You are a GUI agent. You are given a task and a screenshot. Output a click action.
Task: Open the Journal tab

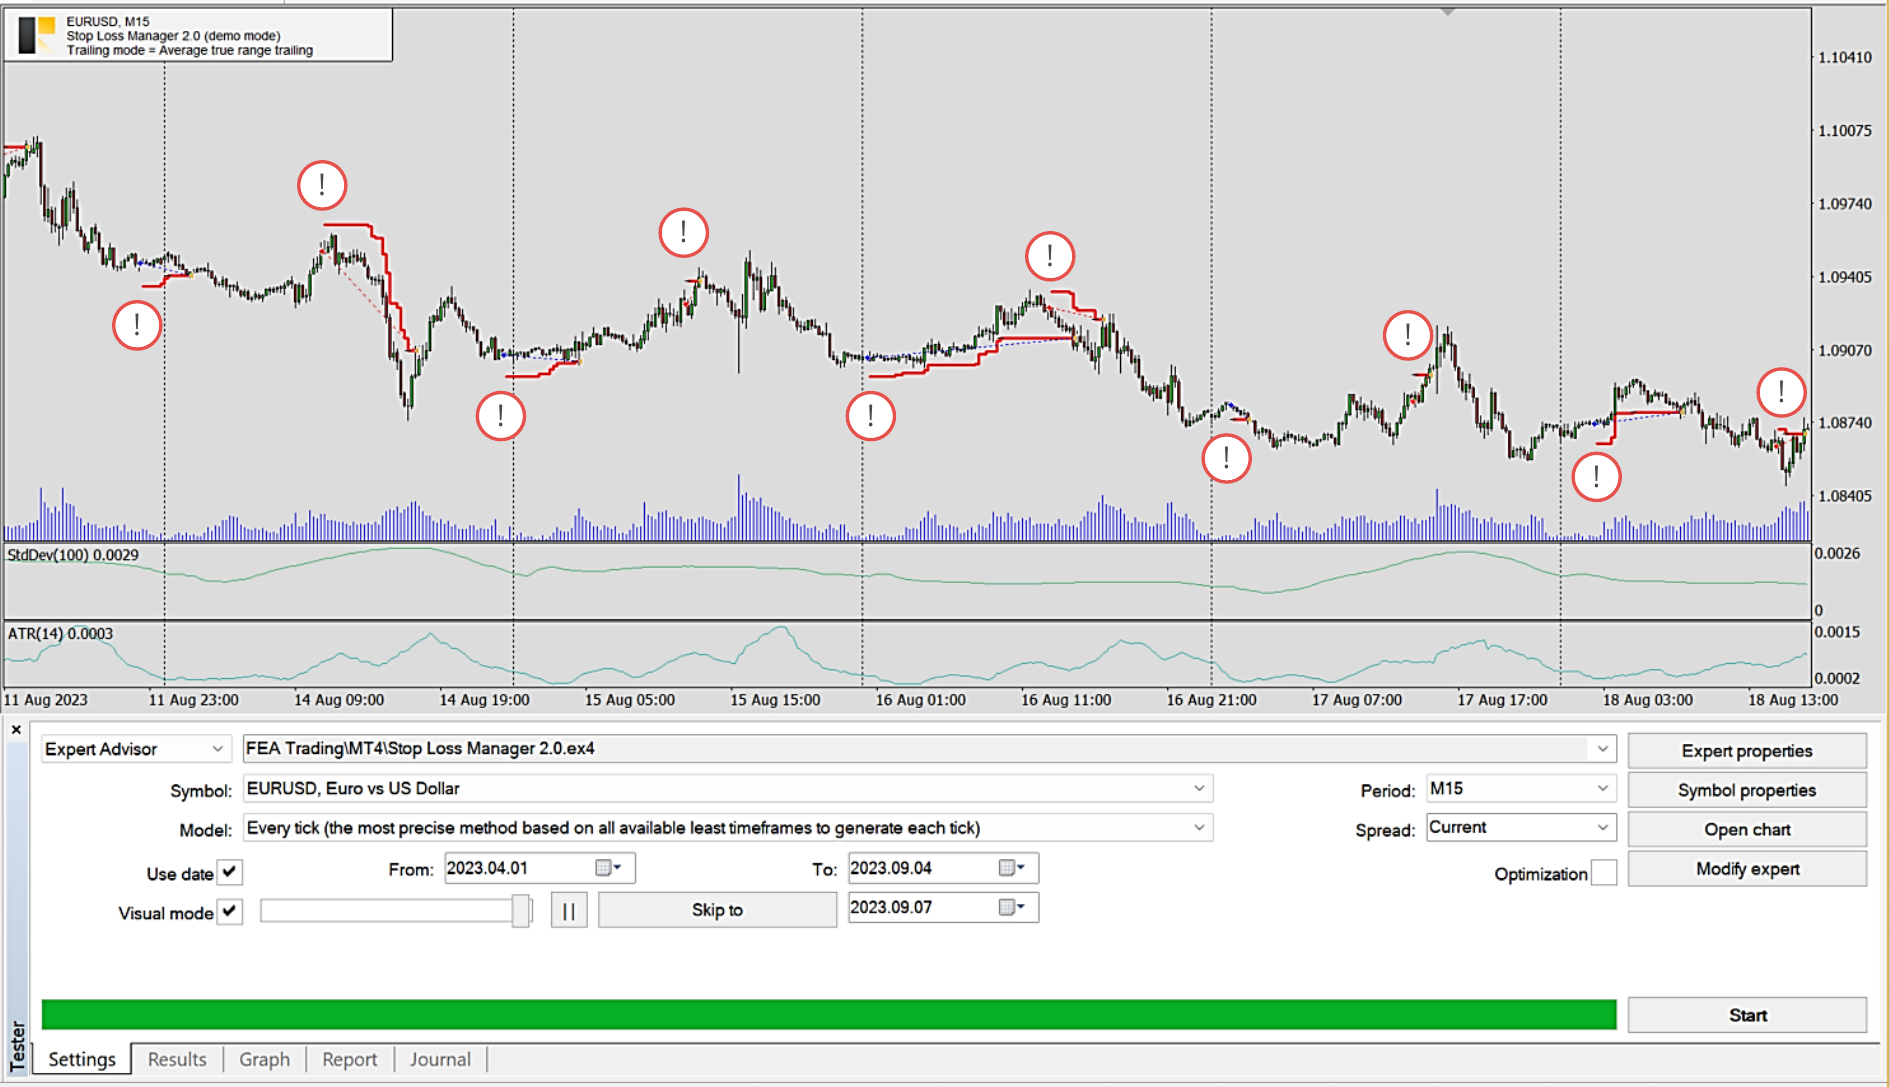click(440, 1059)
